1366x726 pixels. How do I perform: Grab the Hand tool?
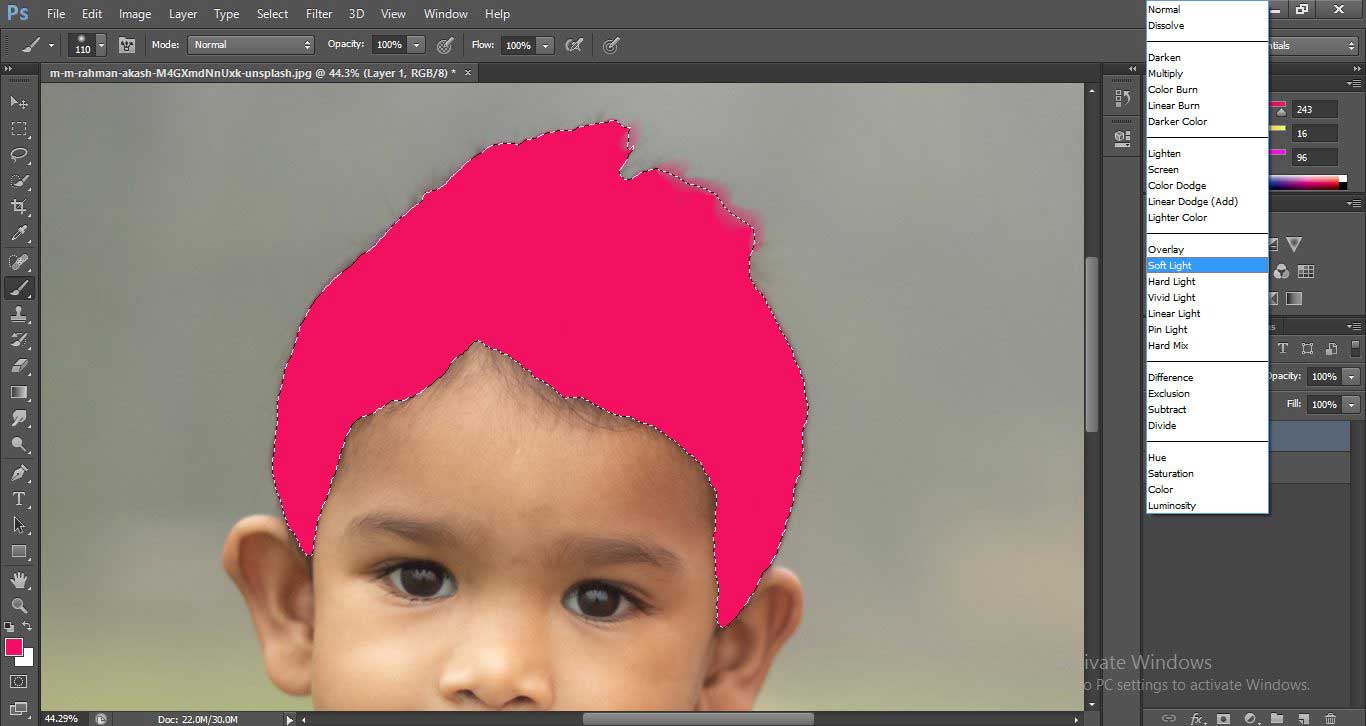(20, 578)
